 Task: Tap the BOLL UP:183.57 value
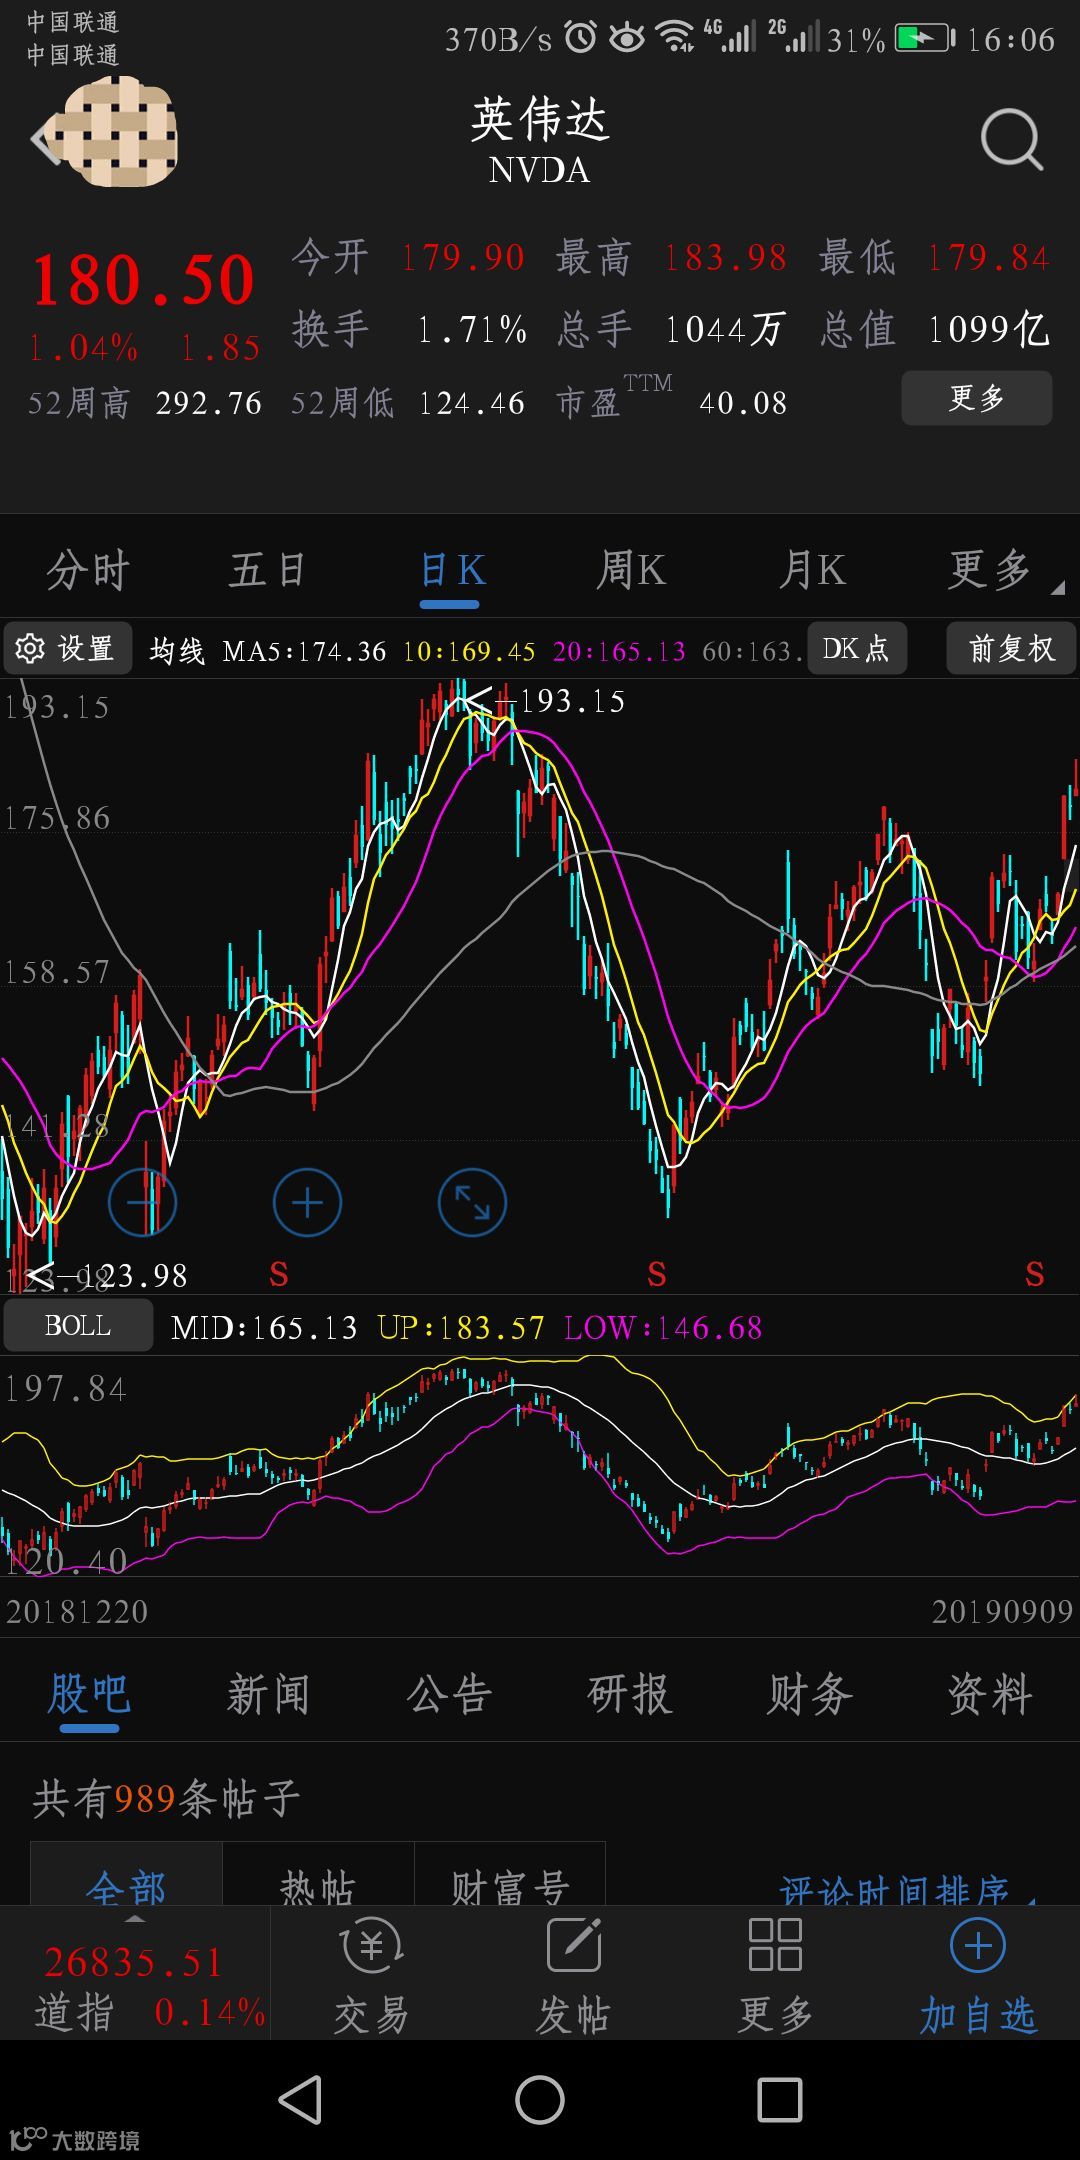461,1328
